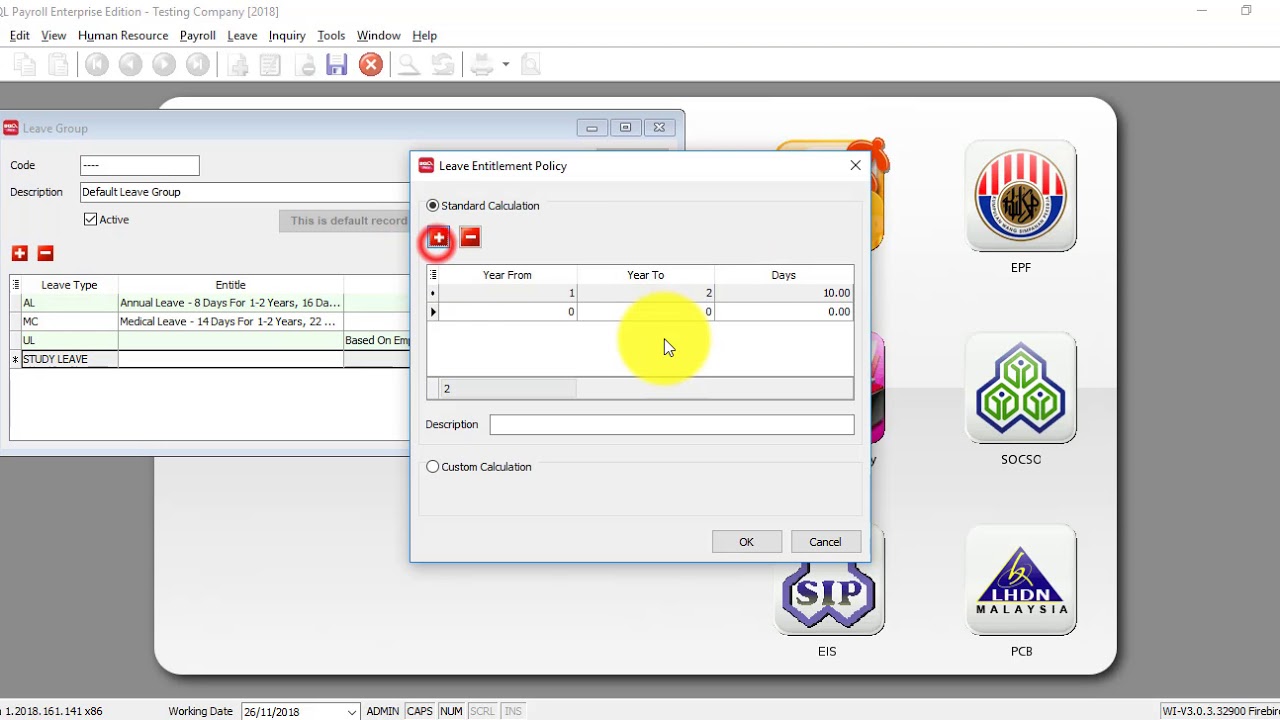Click the New record toolbar icon
1280x720 pixels.
click(x=238, y=65)
